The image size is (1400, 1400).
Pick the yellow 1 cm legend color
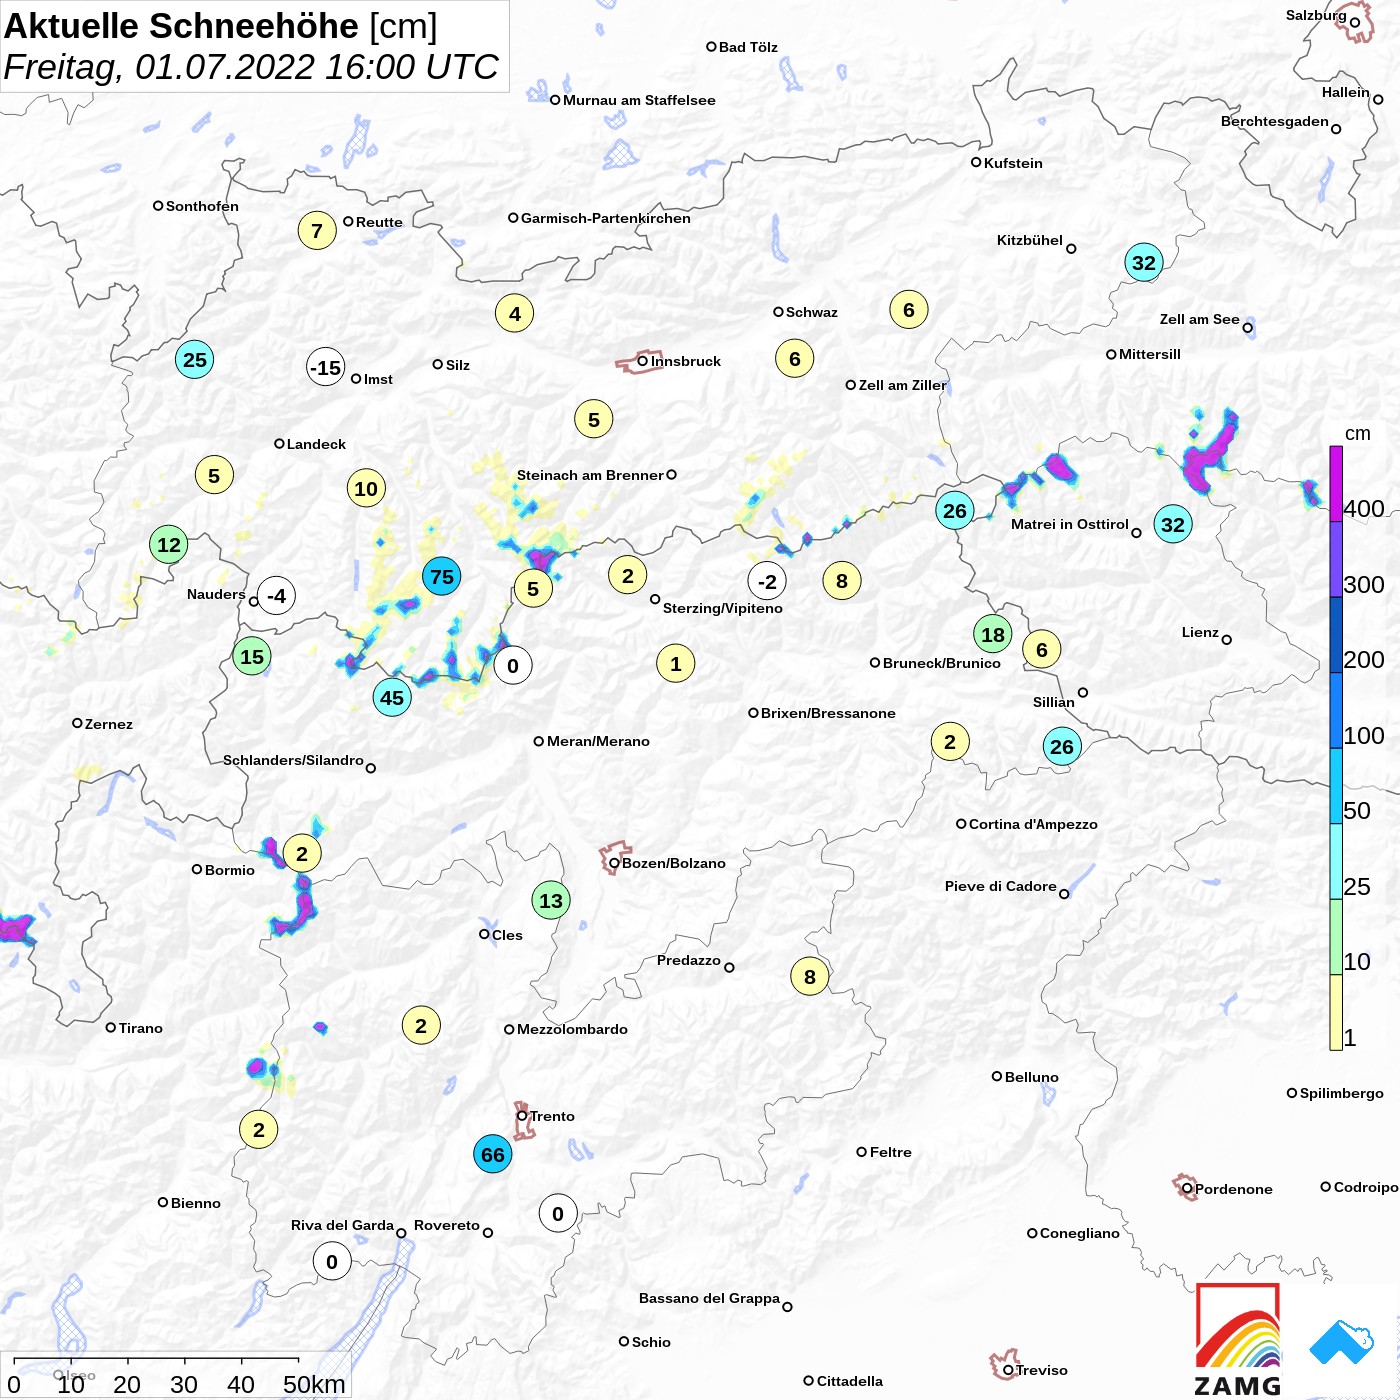coord(1336,1012)
